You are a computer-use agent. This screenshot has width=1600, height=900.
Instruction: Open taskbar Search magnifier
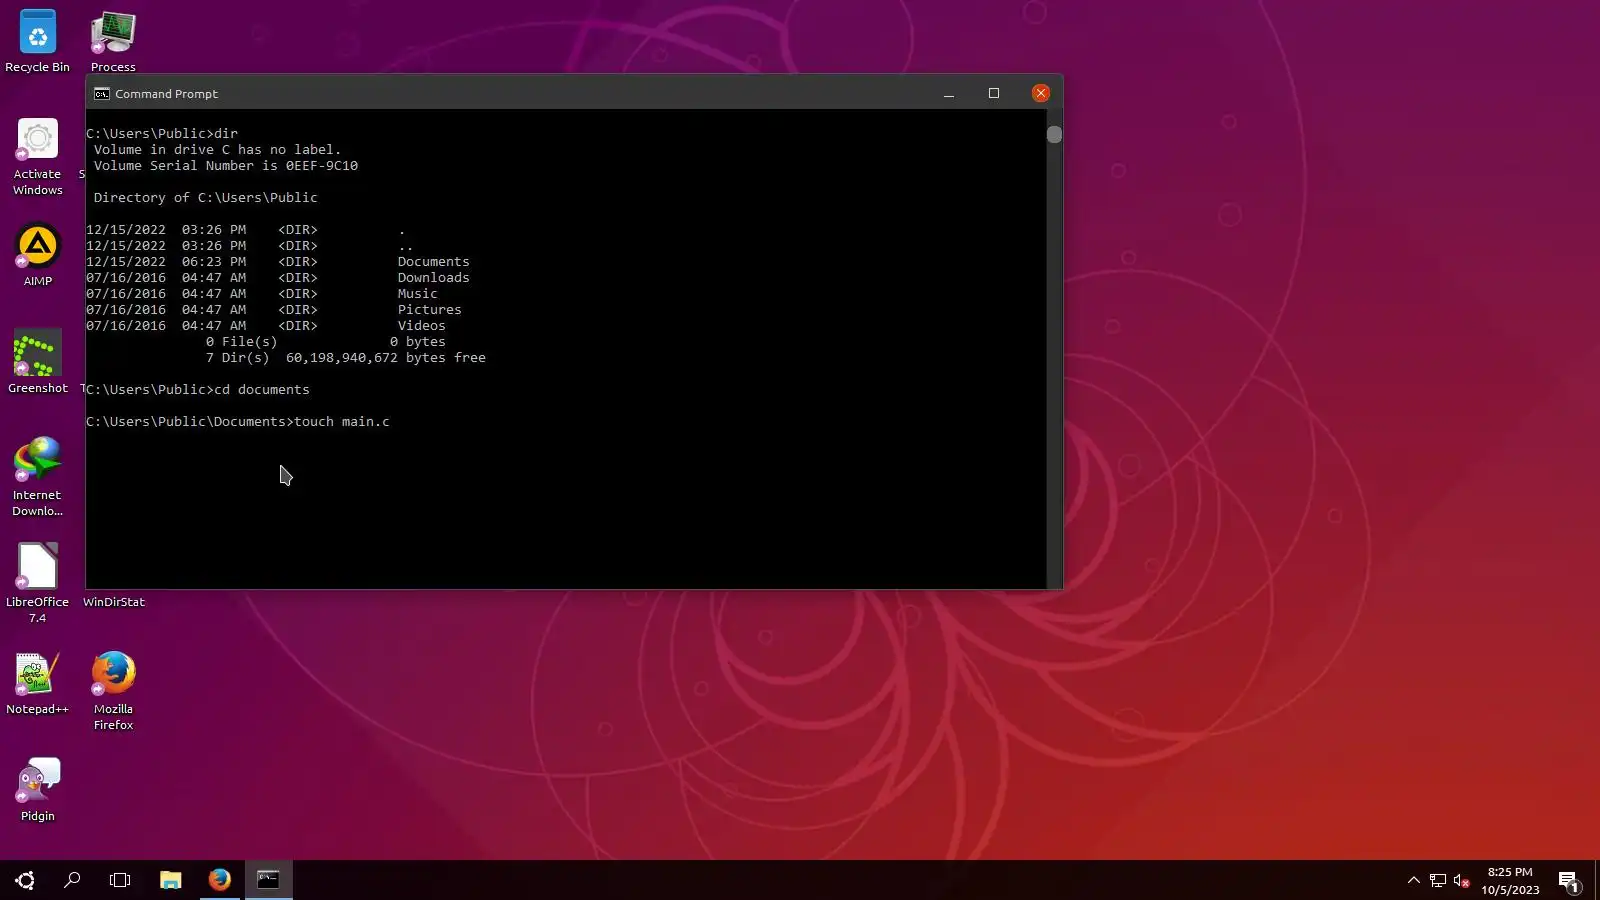(72, 880)
